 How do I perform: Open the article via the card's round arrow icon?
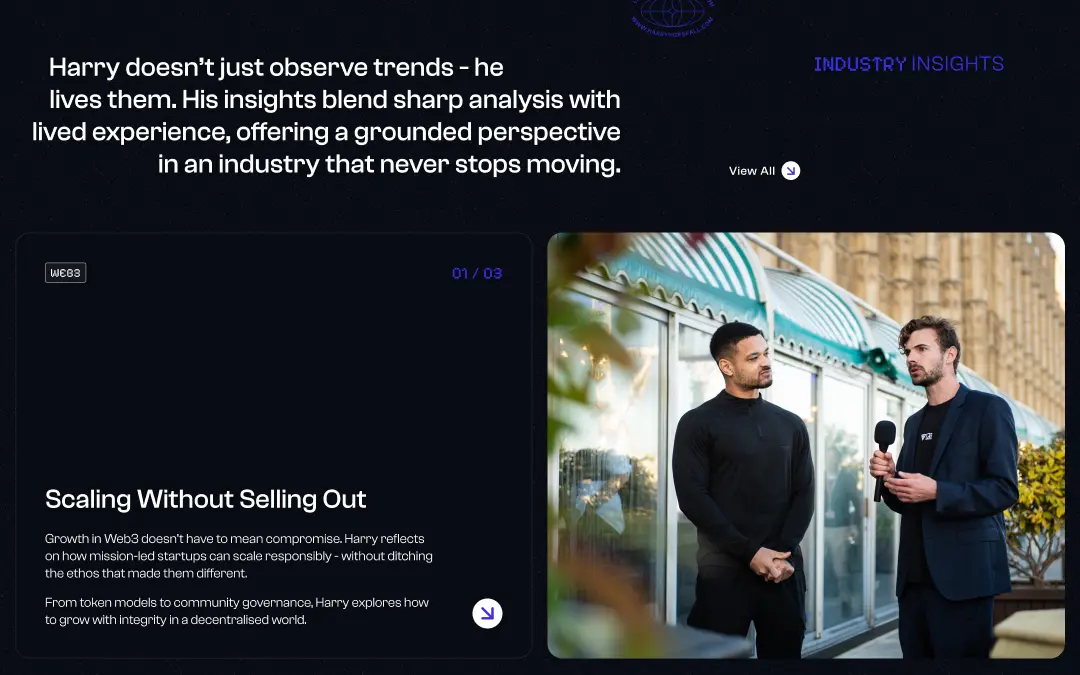click(487, 613)
